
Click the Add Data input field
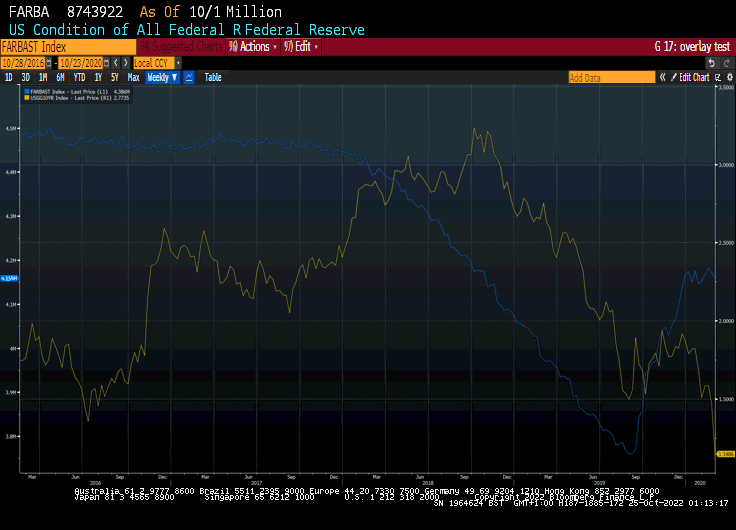click(x=612, y=77)
